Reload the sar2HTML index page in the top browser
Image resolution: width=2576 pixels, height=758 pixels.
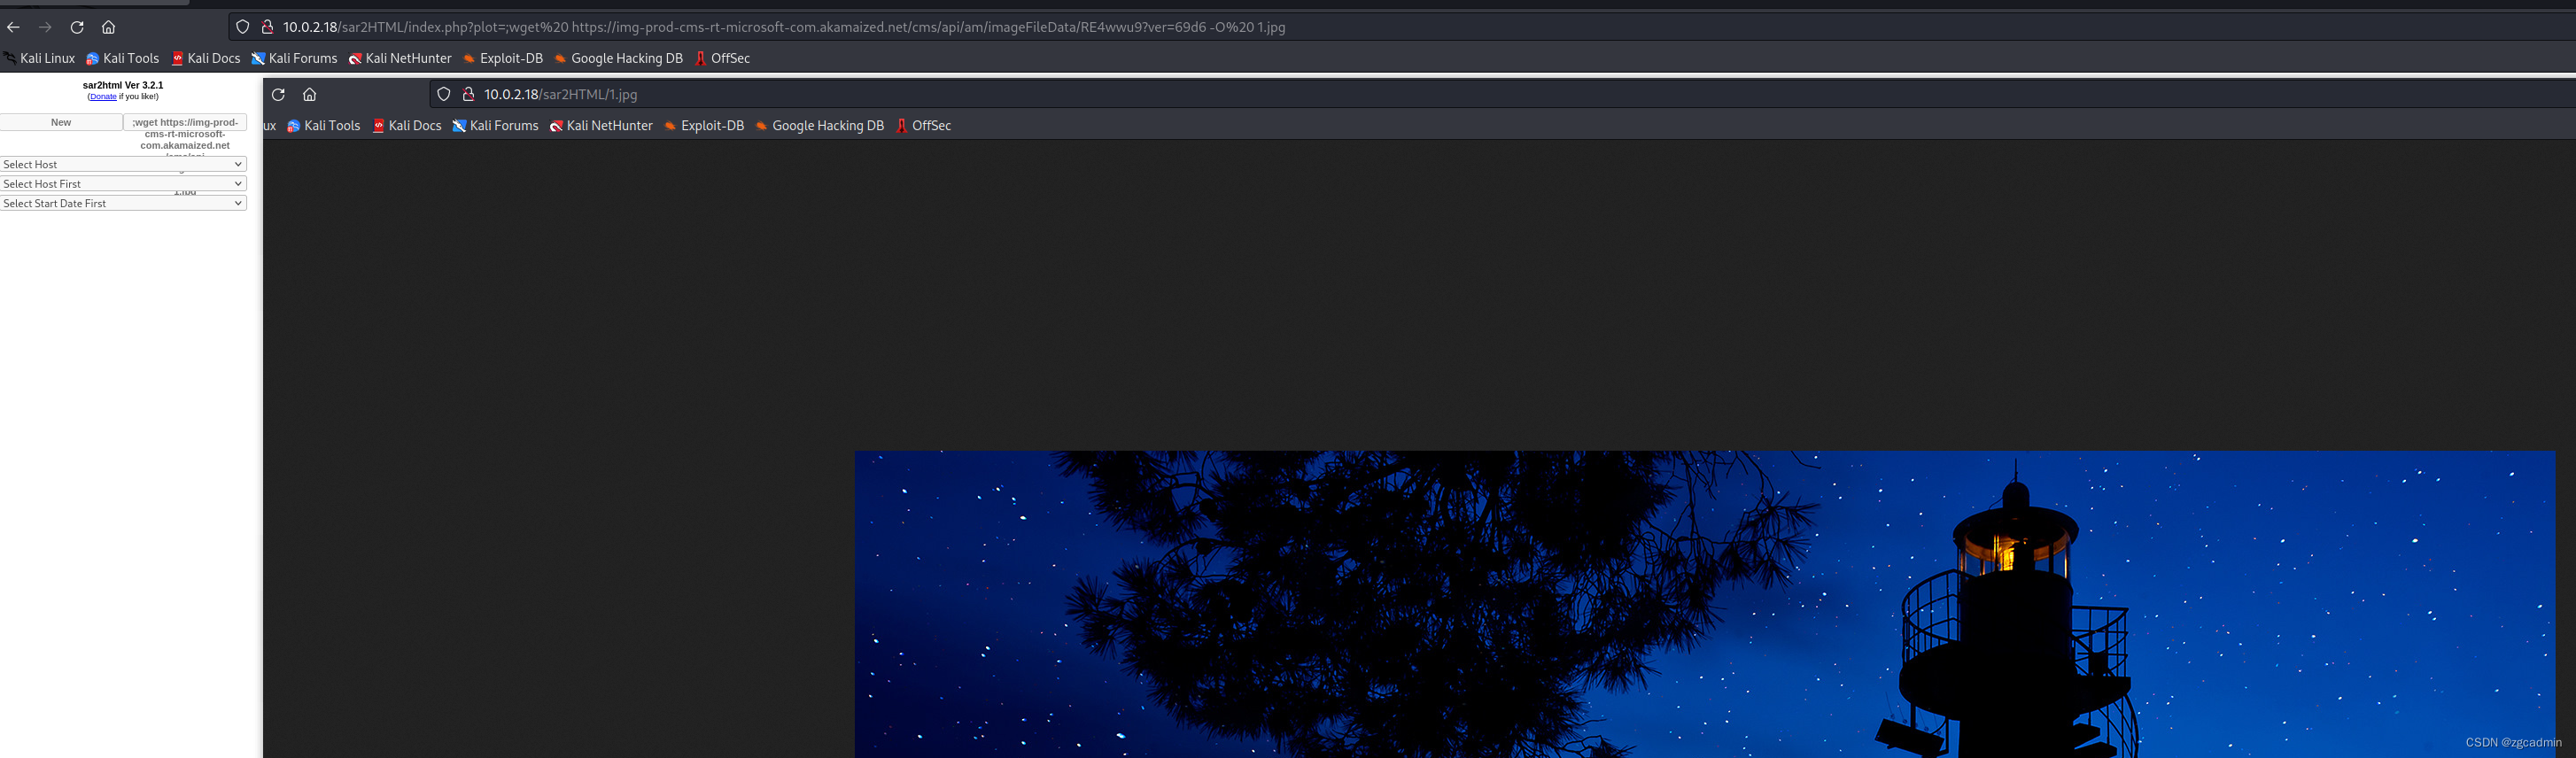tap(77, 27)
